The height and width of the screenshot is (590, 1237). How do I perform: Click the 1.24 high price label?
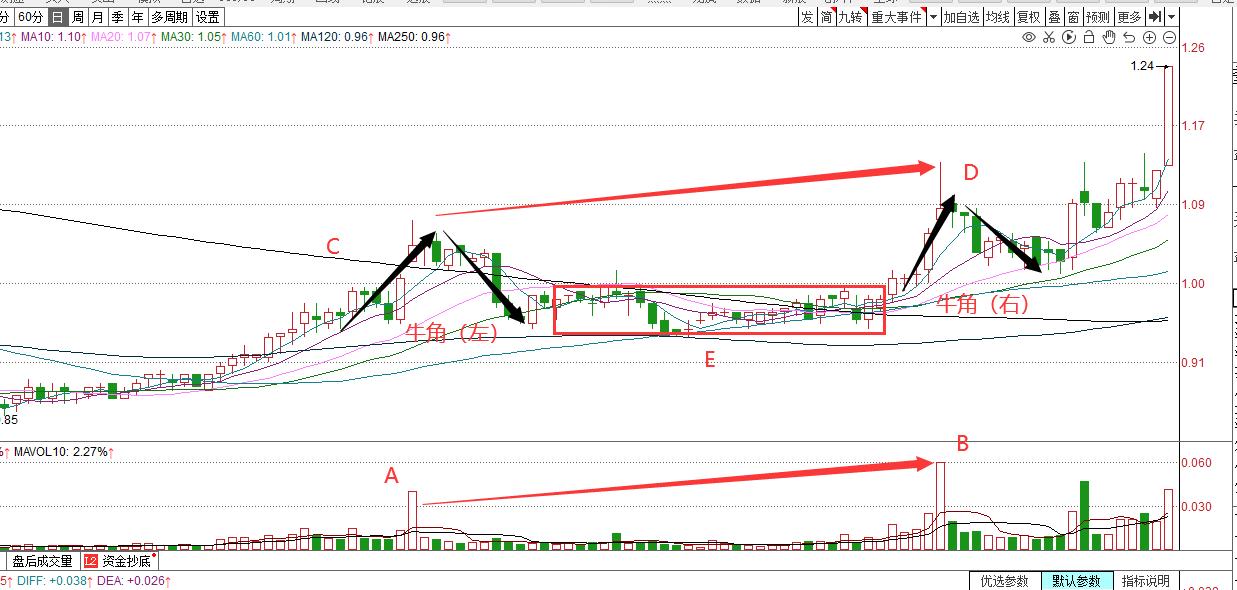(1141, 66)
